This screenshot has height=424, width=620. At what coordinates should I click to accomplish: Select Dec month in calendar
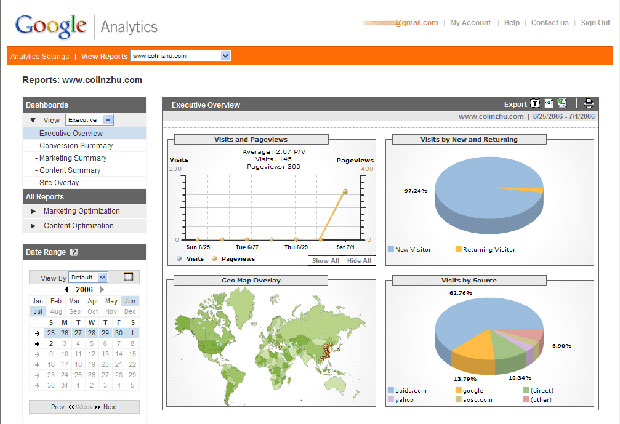coord(130,311)
